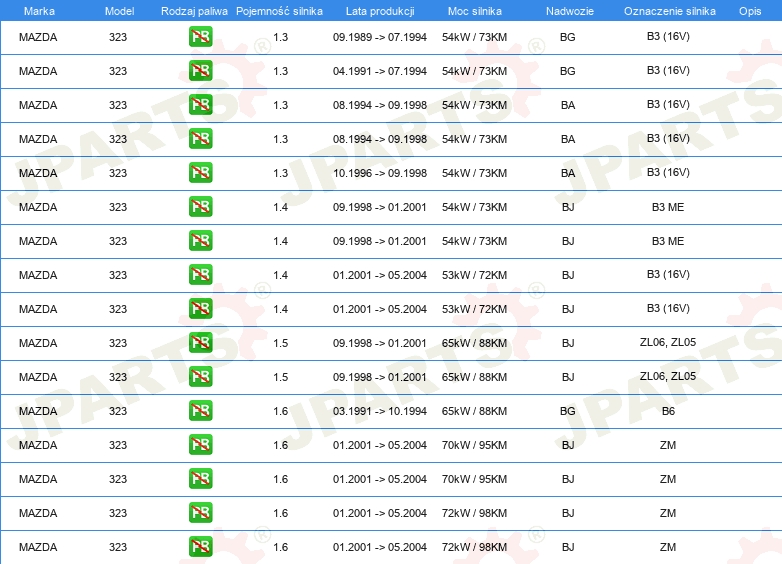The width and height of the screenshot is (782, 564).
Task: Click MAZDA in the B6 engine row
Action: pos(38,411)
